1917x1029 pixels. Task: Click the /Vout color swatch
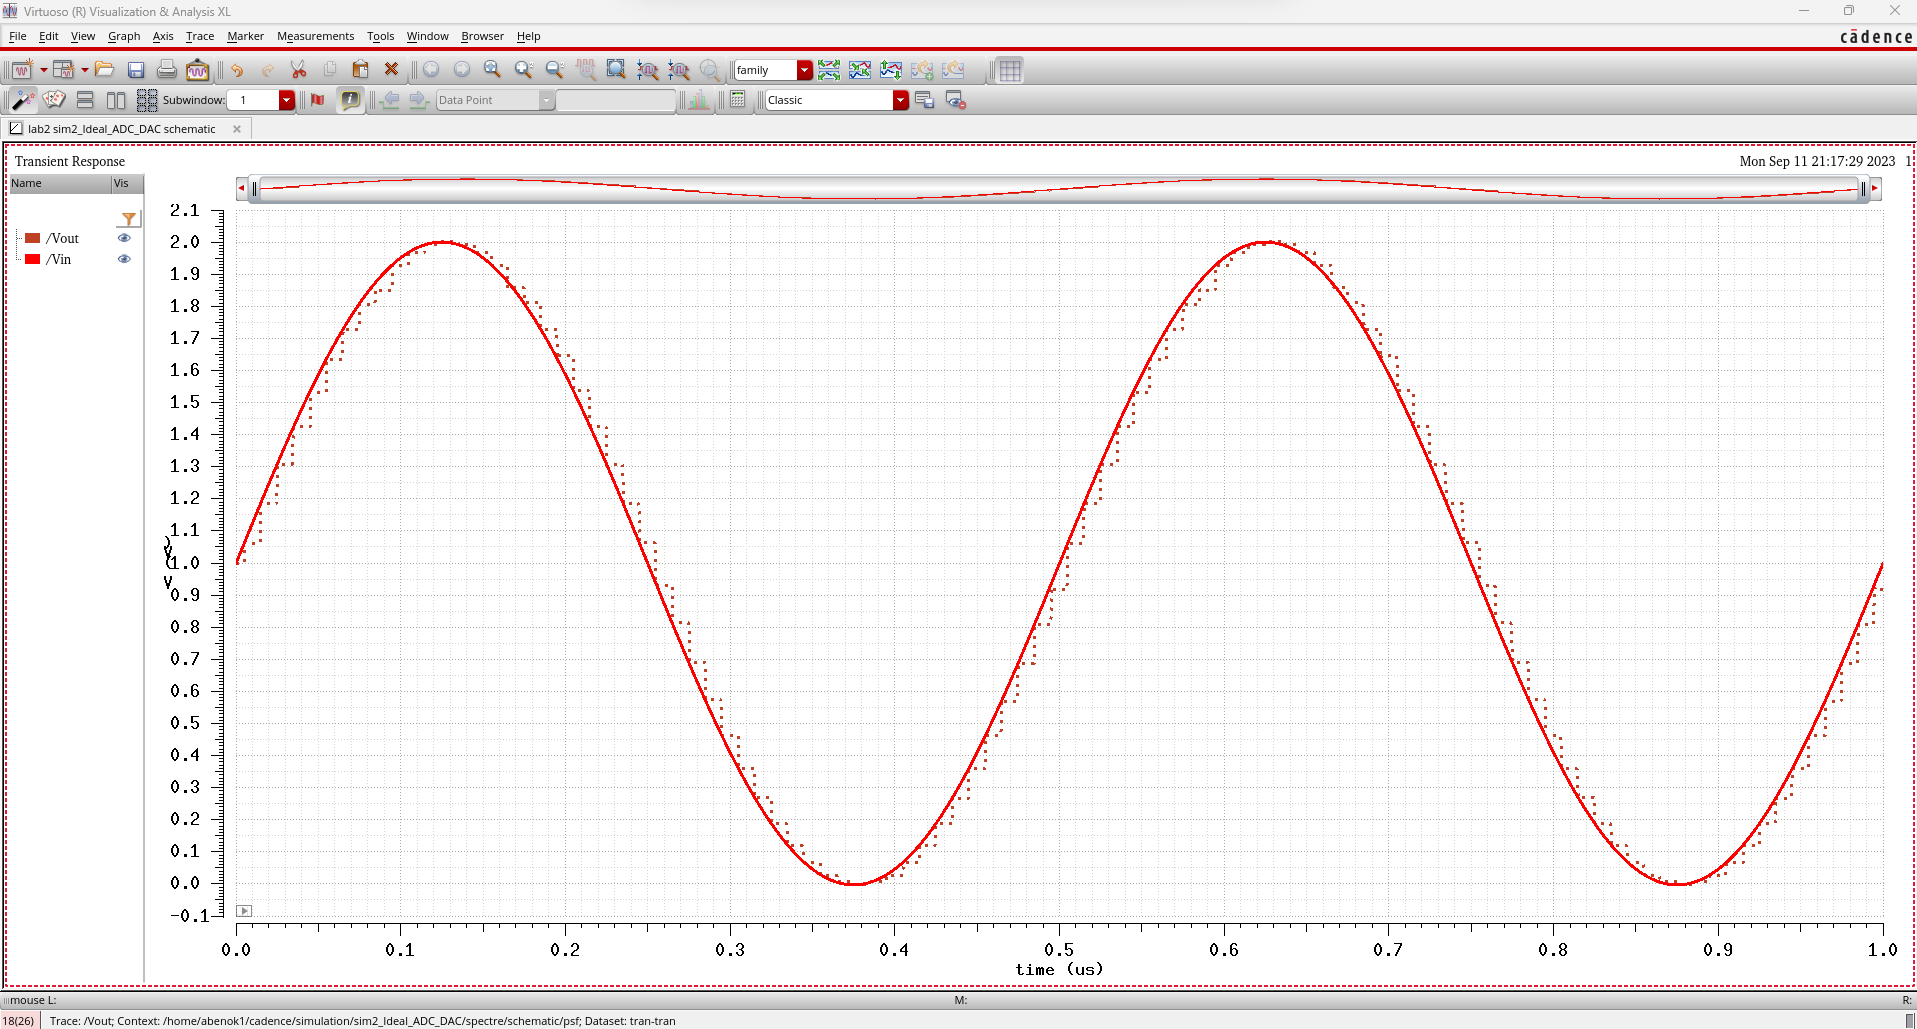tap(33, 238)
